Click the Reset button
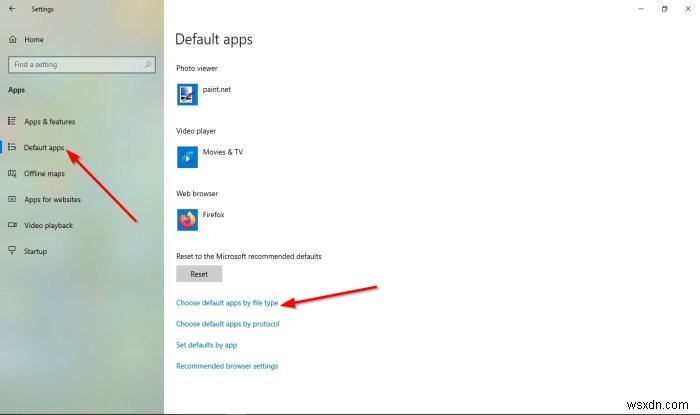 (x=199, y=274)
